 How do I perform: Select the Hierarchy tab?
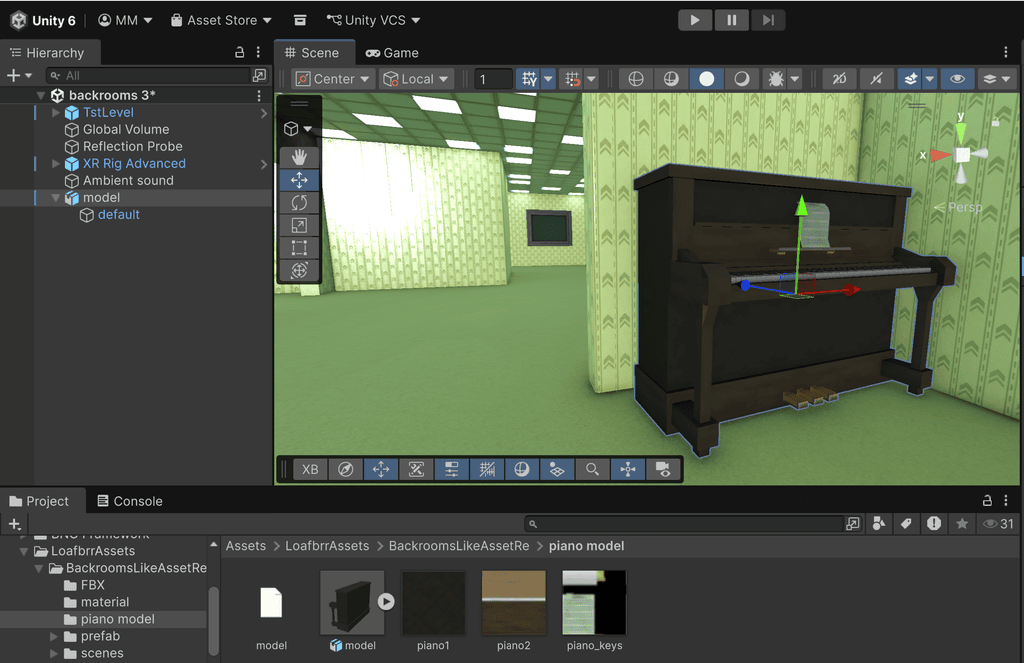[x=48, y=53]
